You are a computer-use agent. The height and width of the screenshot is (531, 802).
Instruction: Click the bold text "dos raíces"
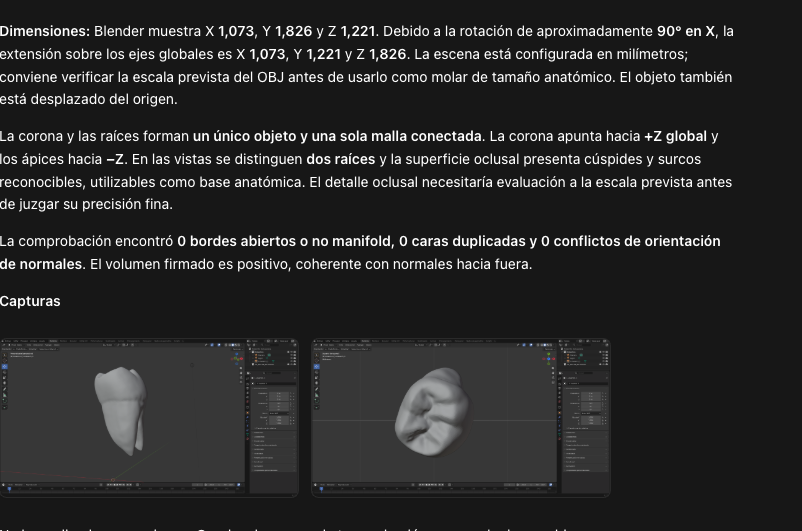(341, 159)
